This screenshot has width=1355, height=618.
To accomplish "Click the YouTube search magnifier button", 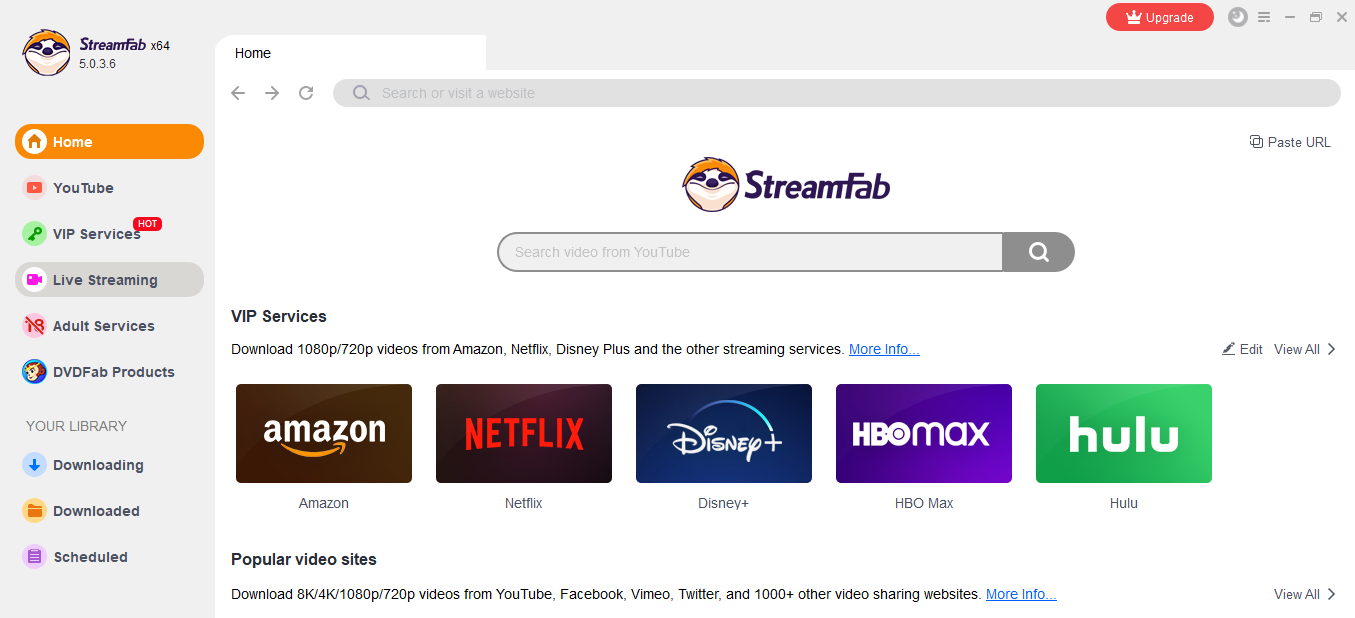I will pyautogui.click(x=1039, y=252).
